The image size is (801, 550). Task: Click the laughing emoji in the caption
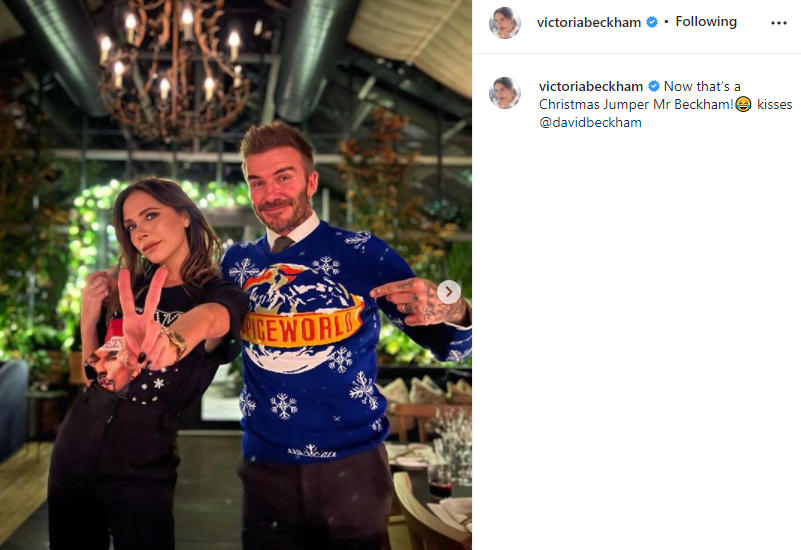(744, 104)
